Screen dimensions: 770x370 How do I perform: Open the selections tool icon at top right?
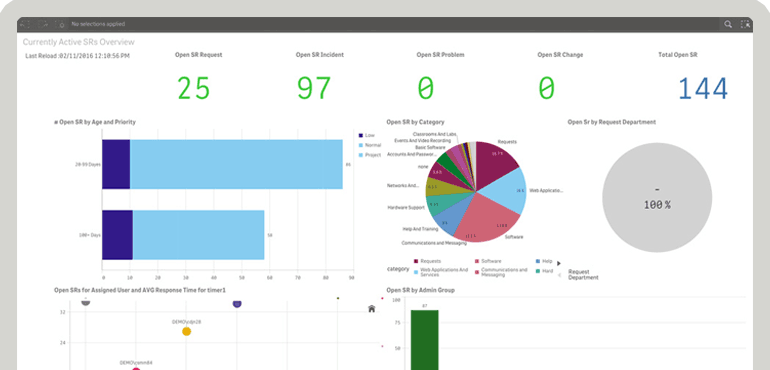coord(745,24)
